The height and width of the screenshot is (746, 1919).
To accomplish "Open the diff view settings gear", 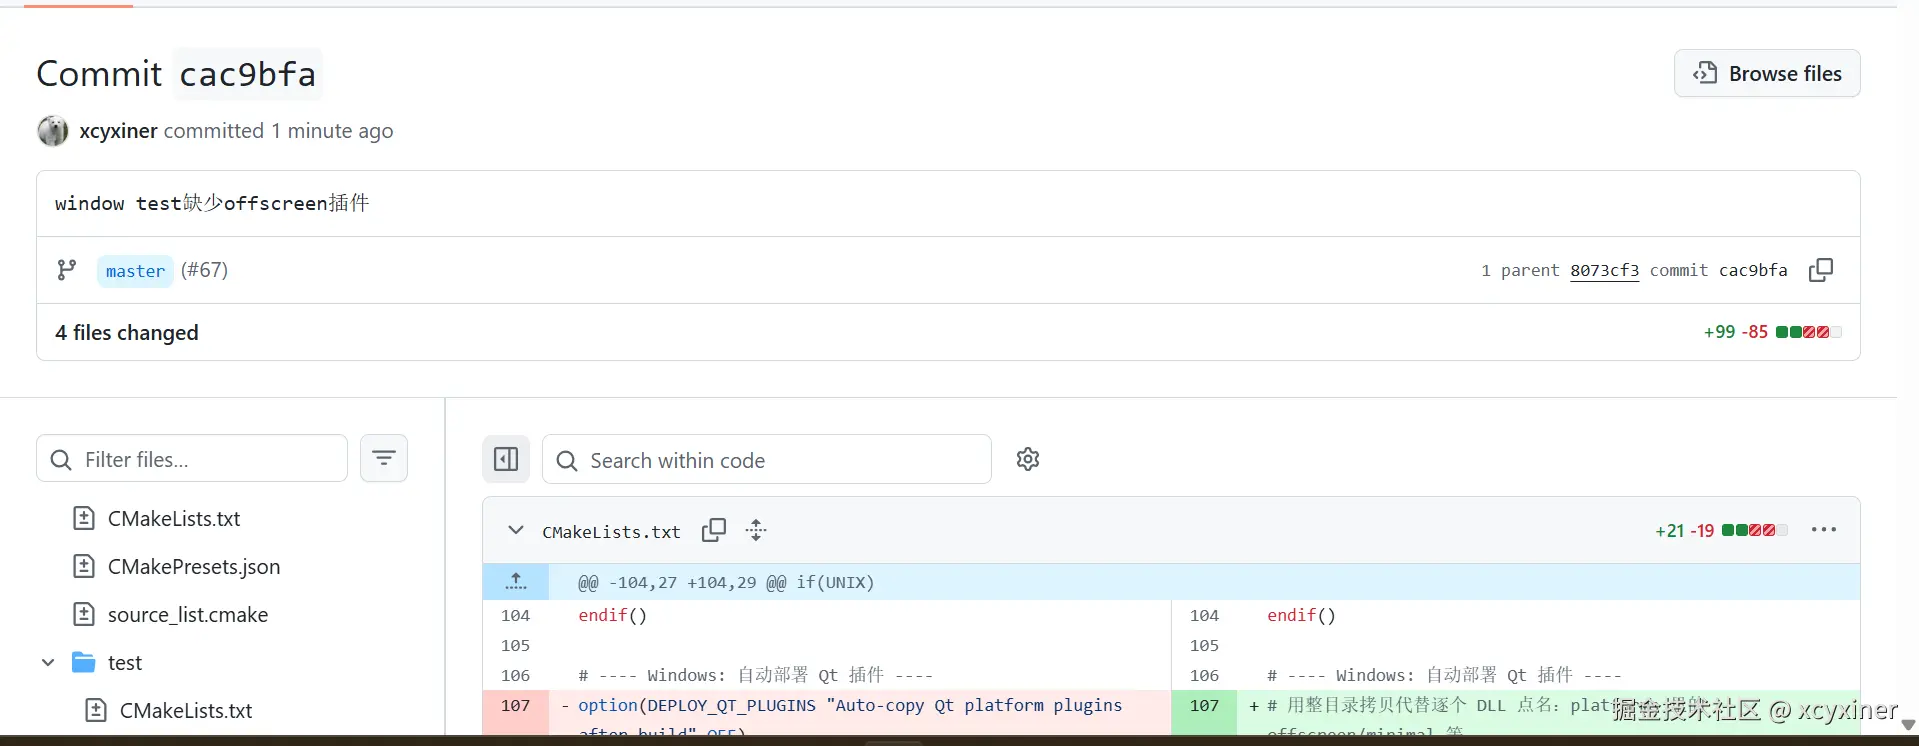I will click(x=1028, y=459).
